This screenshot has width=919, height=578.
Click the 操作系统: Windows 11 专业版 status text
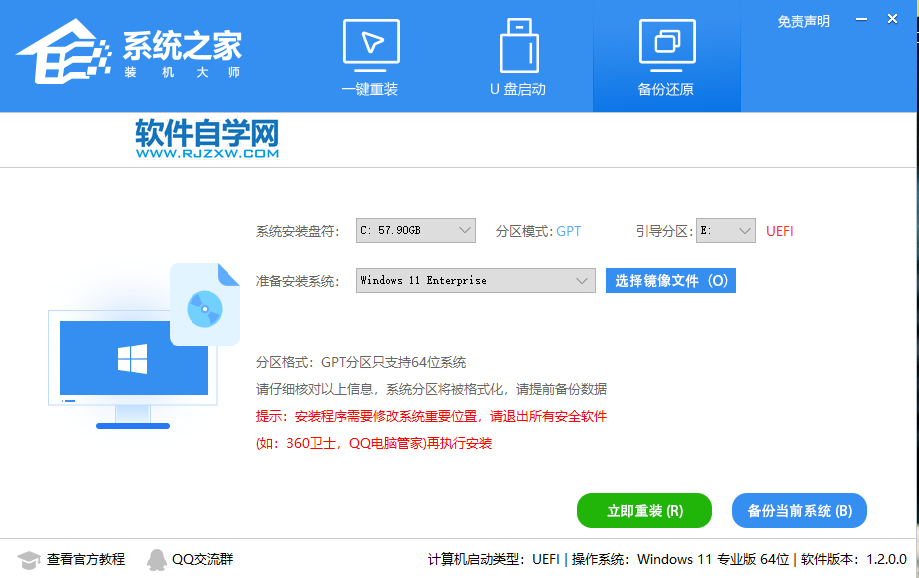point(680,559)
